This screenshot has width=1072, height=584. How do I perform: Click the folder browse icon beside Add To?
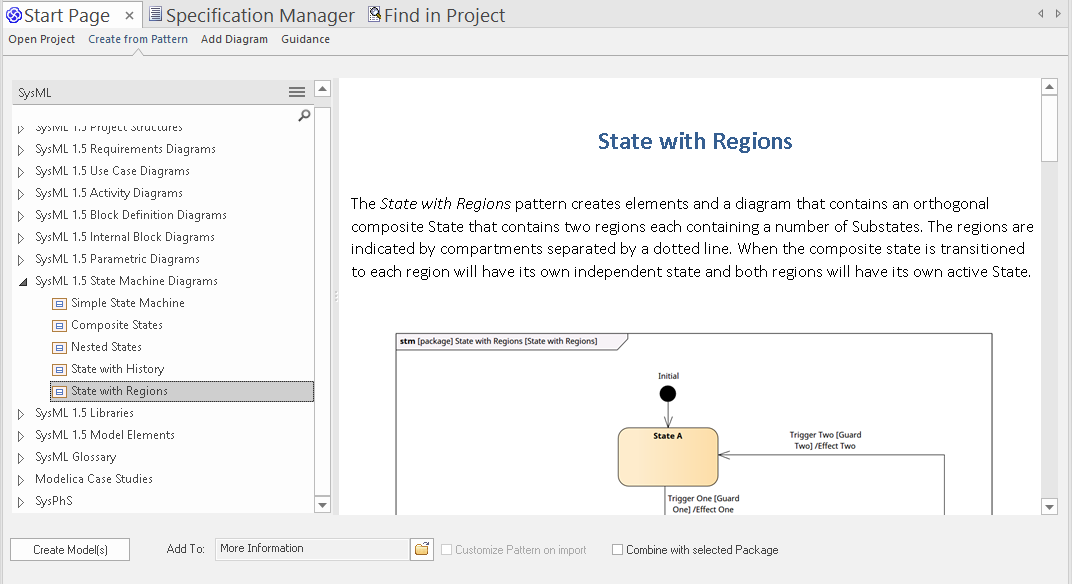tap(422, 549)
